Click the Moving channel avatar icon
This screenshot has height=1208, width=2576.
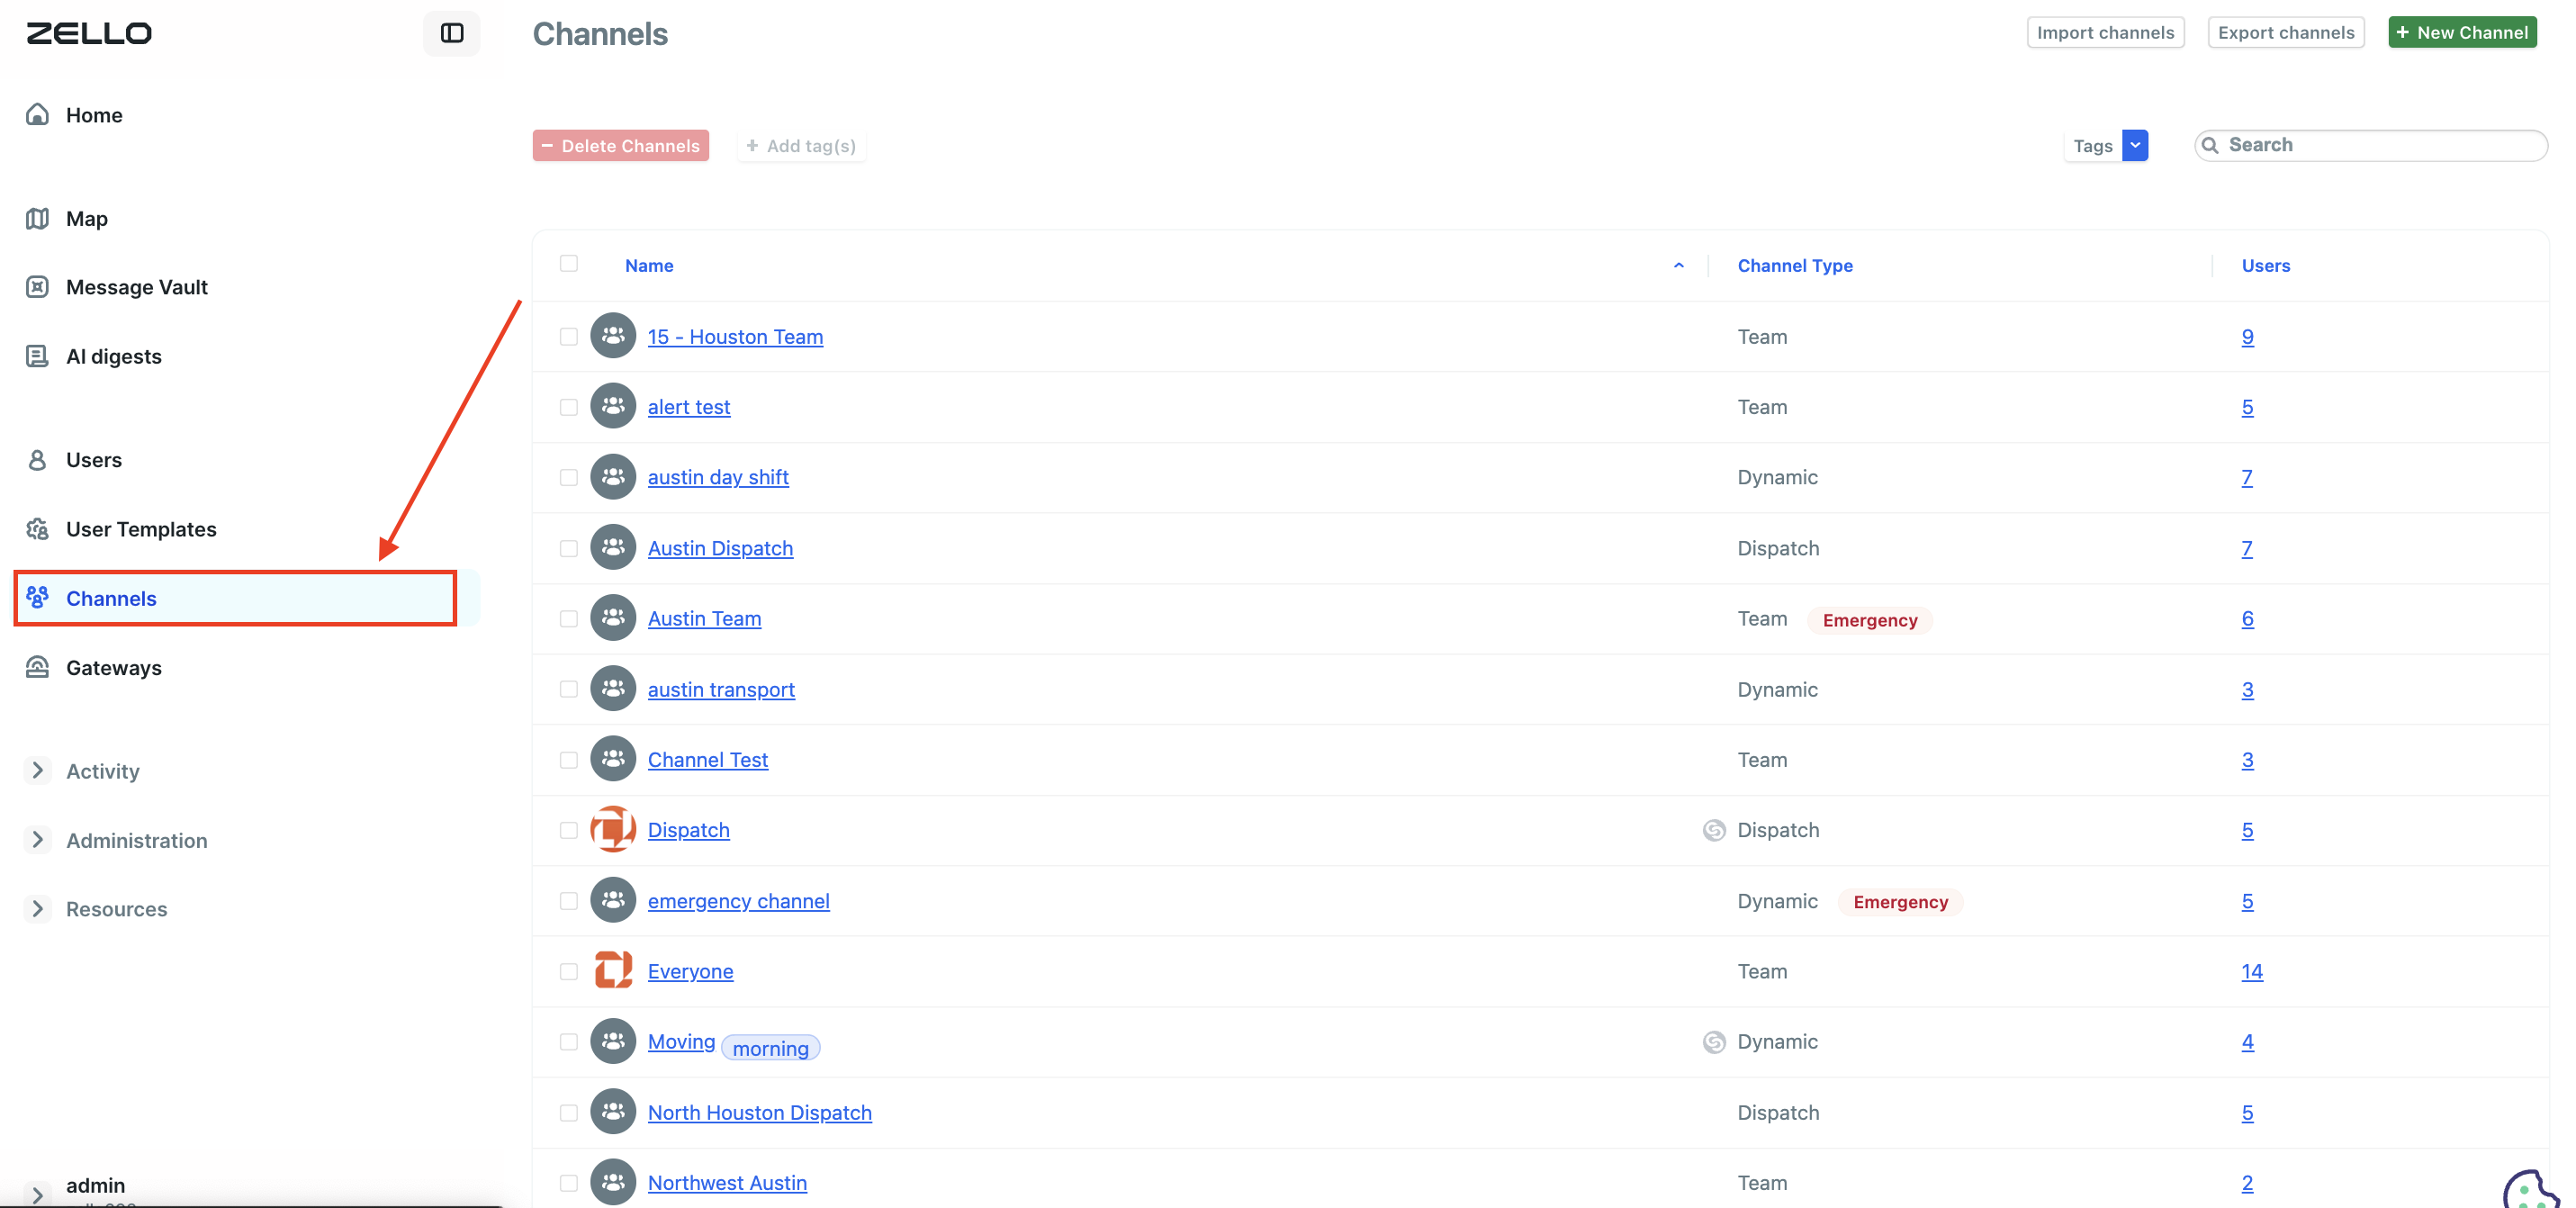click(x=613, y=1041)
